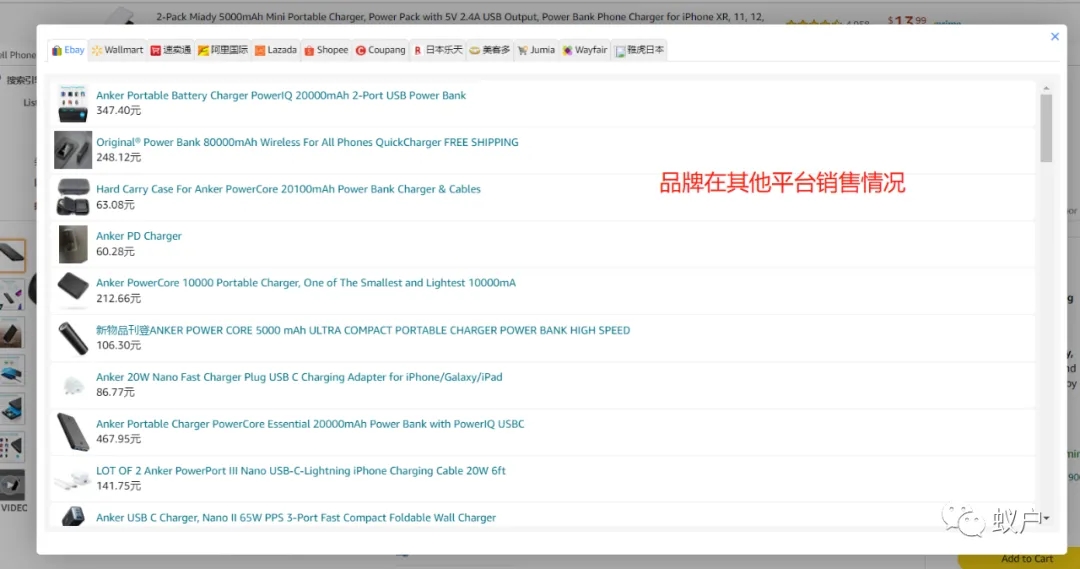This screenshot has width=1080, height=569.
Task: Open Anker PowerCore Essential 20000mAh listing
Action: (x=310, y=424)
